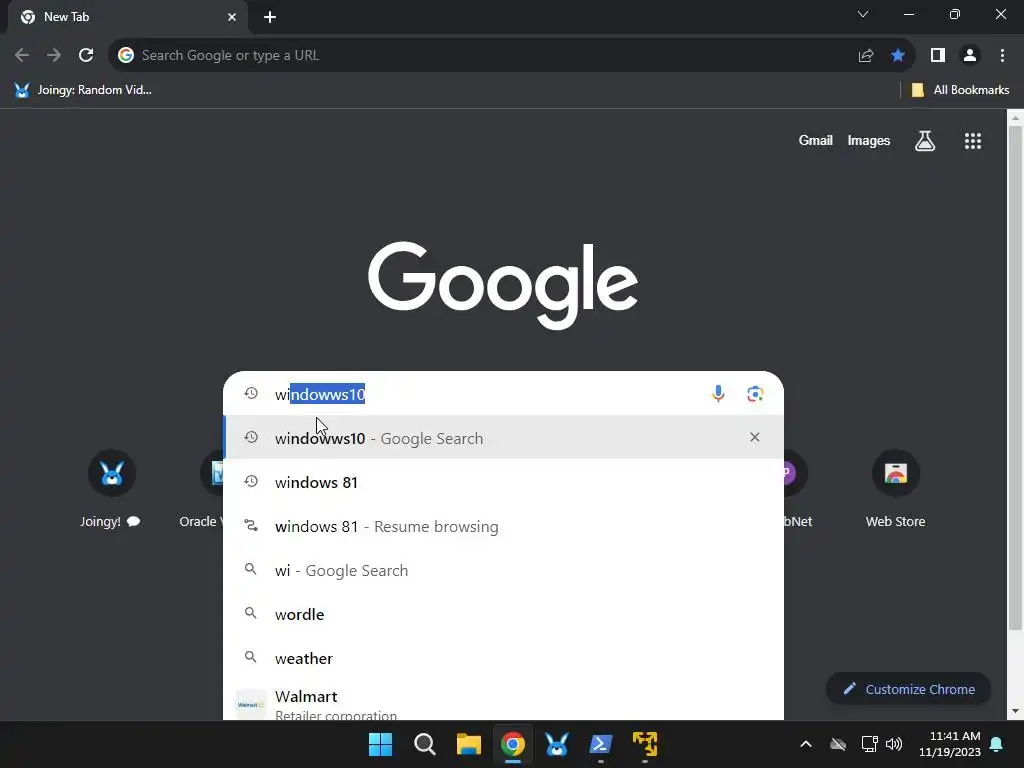The width and height of the screenshot is (1024, 768).
Task: Open Search Labs flask icon
Action: click(925, 140)
